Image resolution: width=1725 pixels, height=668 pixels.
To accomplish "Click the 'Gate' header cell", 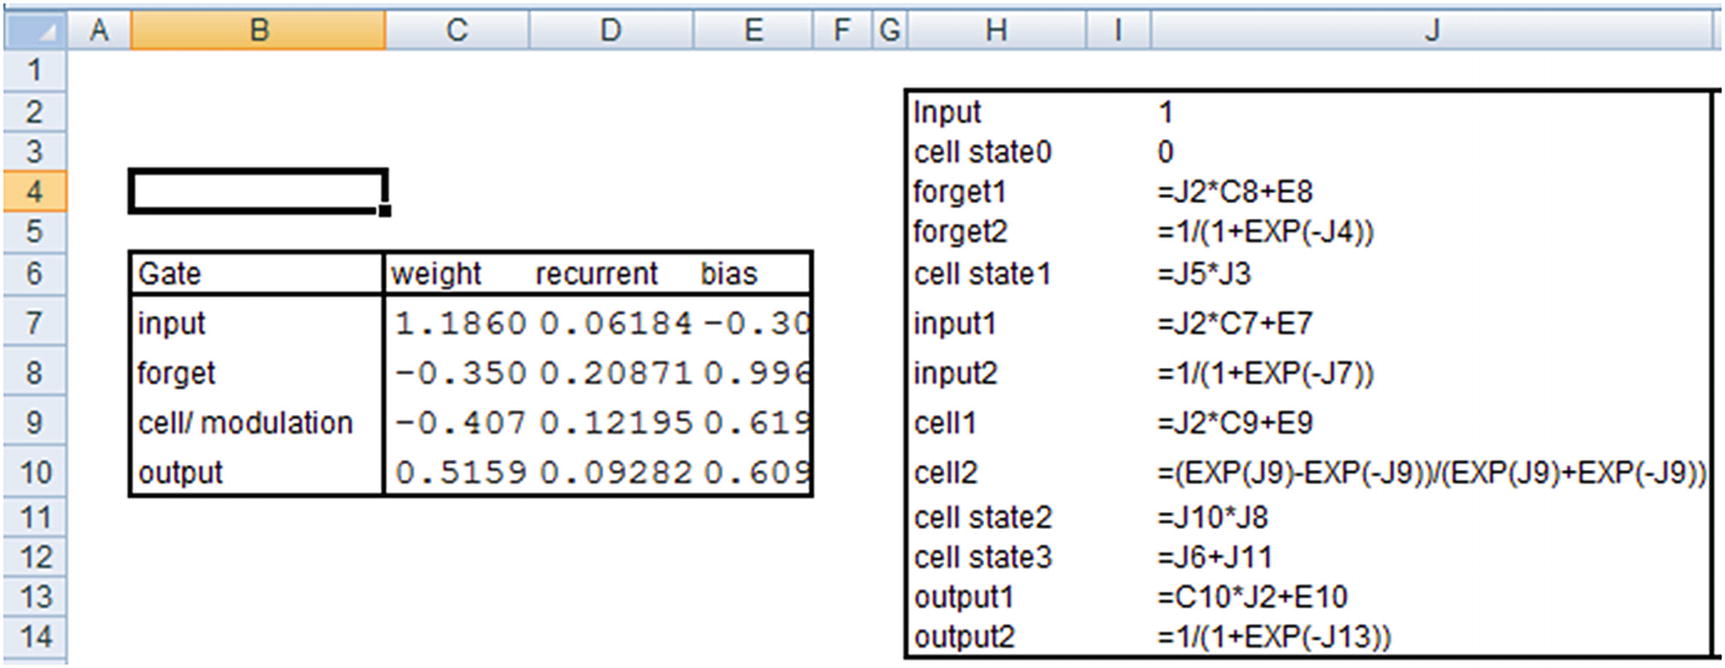I will coord(170,273).
